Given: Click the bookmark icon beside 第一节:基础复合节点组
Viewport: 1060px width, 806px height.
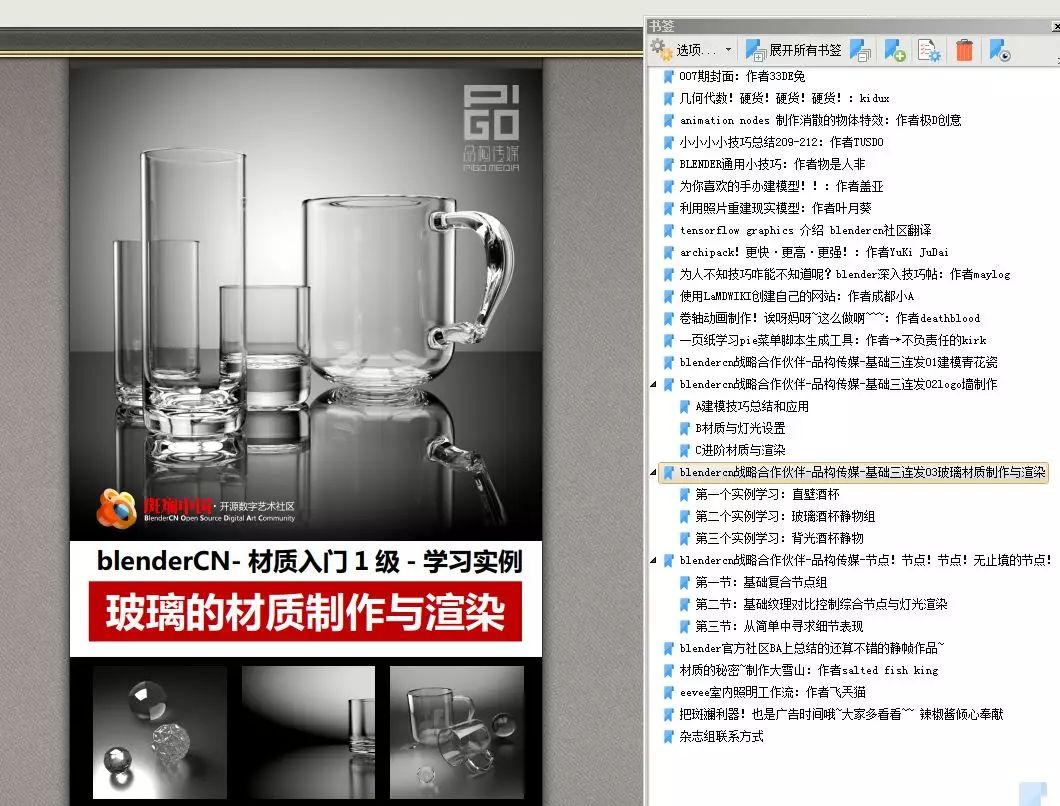Looking at the screenshot, I should (685, 582).
